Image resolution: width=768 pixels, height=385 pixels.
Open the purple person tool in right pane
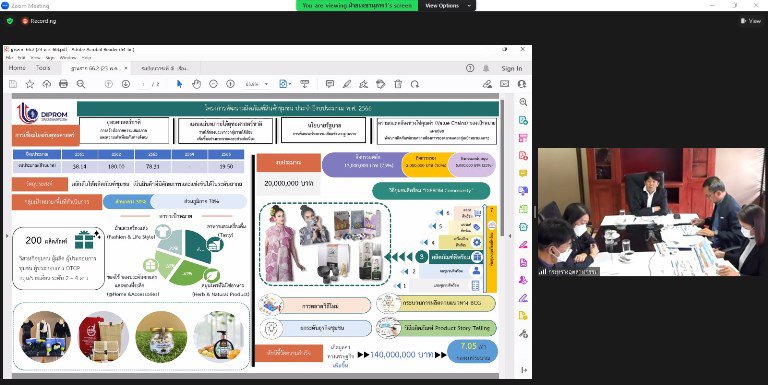(523, 280)
